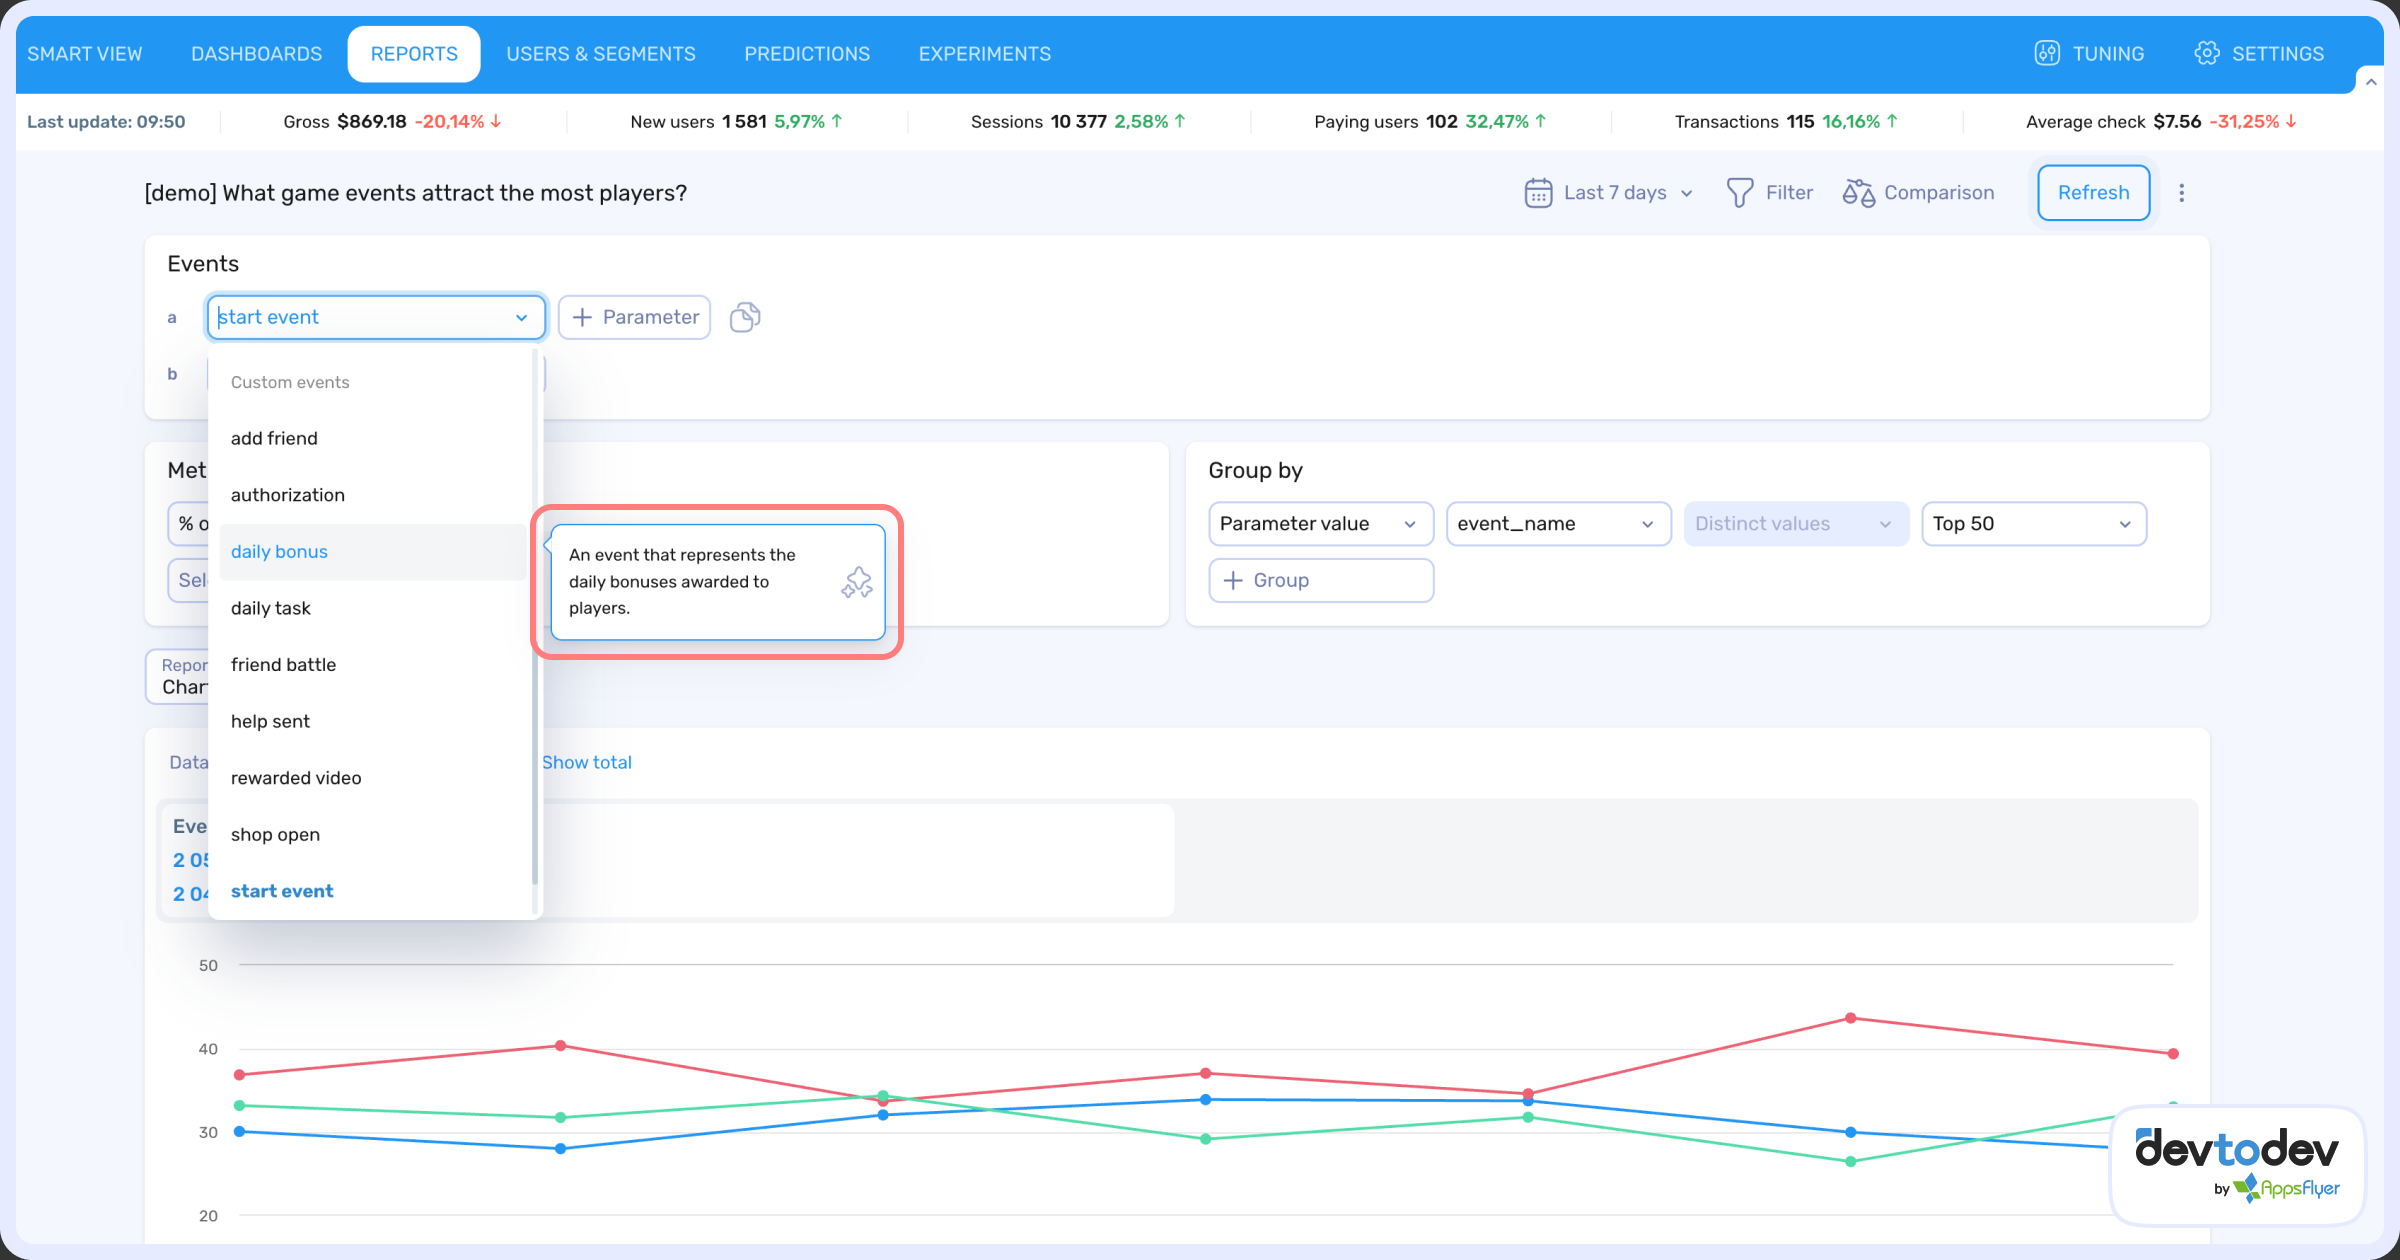
Task: Select daily task from the events list
Action: [271, 608]
